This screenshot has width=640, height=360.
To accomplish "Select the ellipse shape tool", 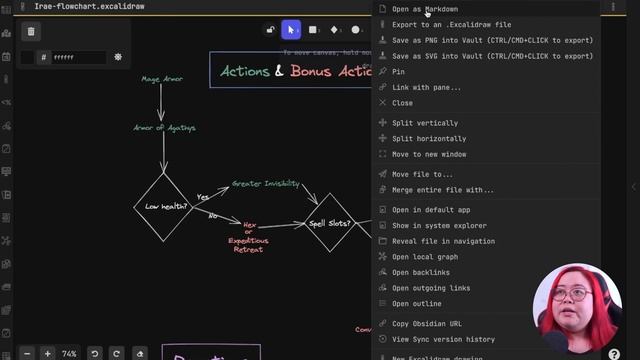I will click(x=356, y=30).
